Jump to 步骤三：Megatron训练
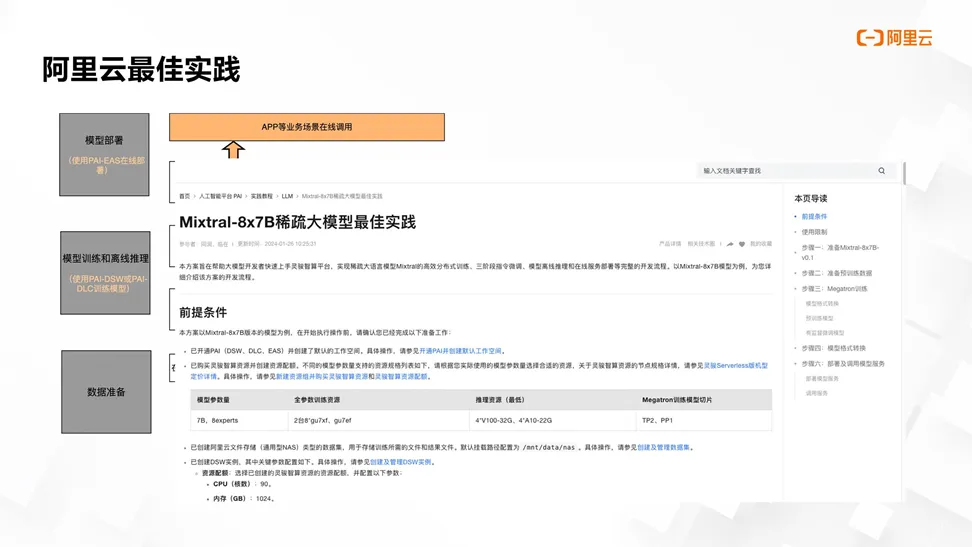Image resolution: width=972 pixels, height=547 pixels. point(834,288)
